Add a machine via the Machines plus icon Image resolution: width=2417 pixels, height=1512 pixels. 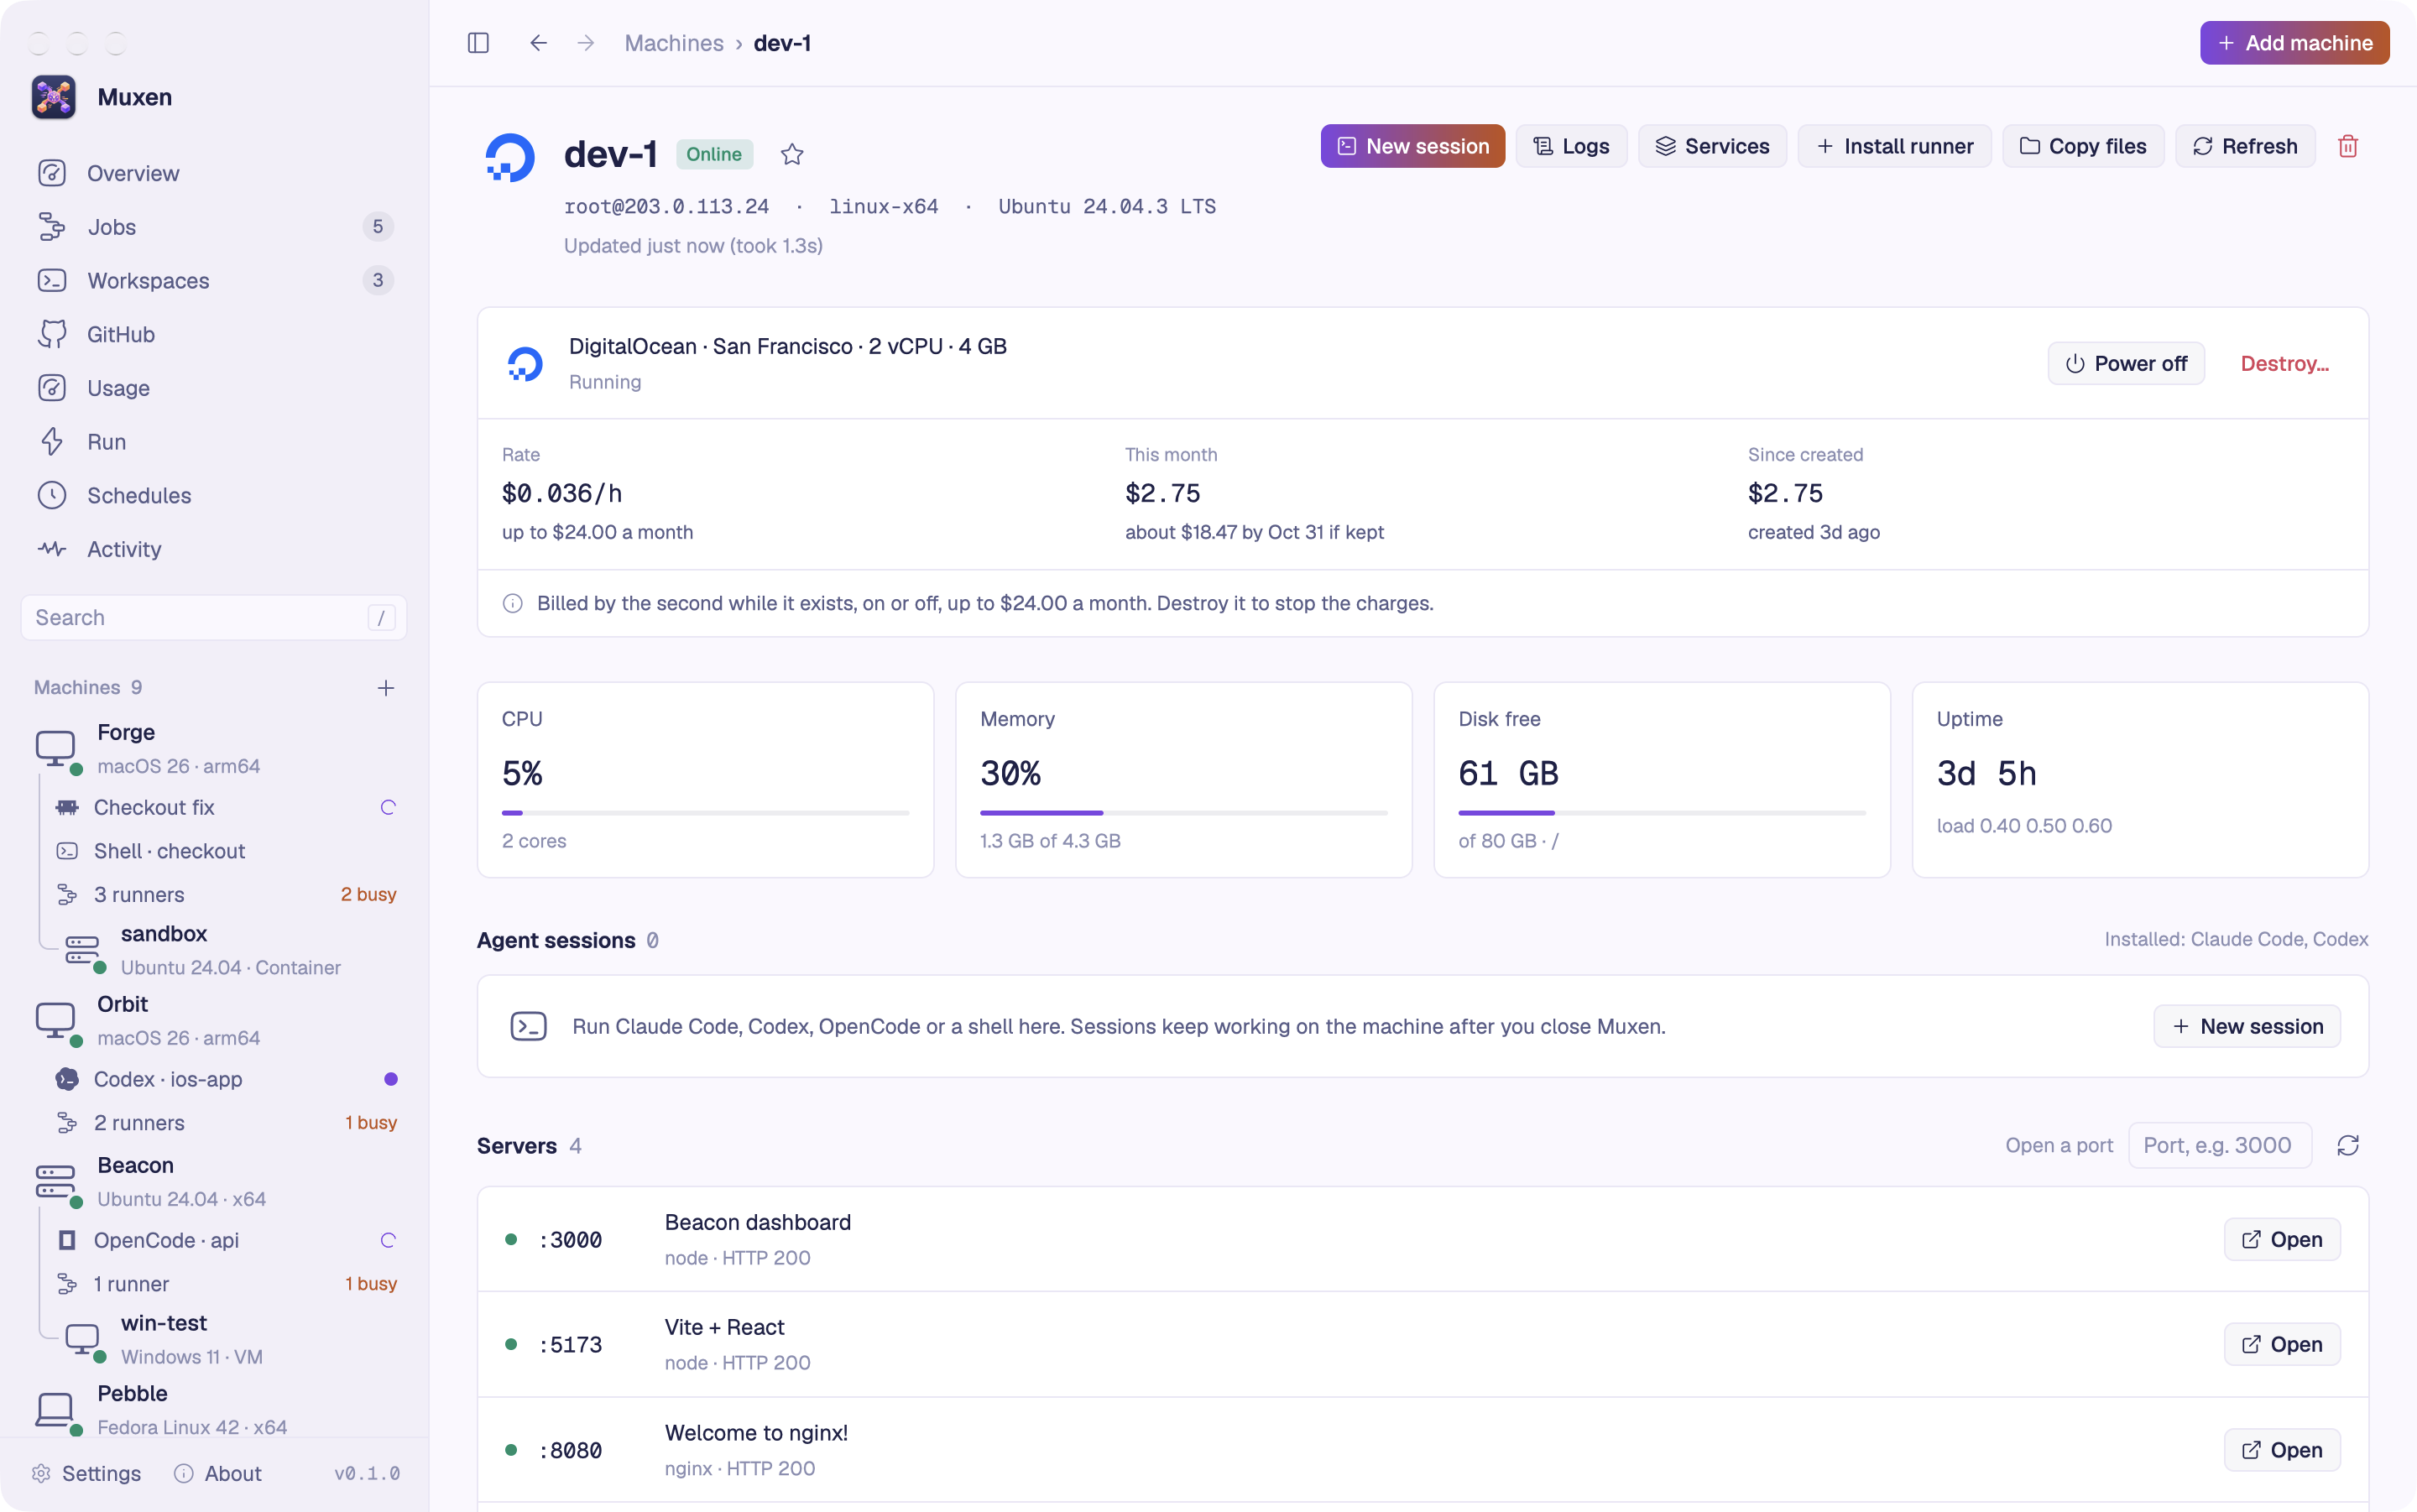tap(386, 687)
